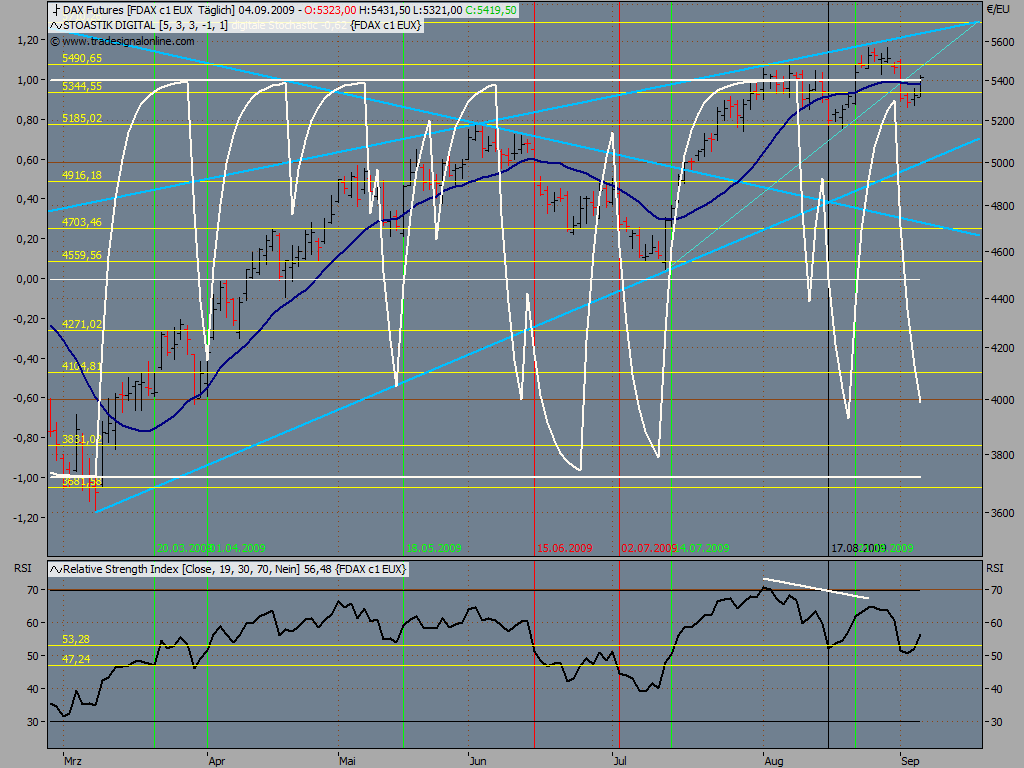Click the 01.04.2009 date marker

tap(240, 548)
